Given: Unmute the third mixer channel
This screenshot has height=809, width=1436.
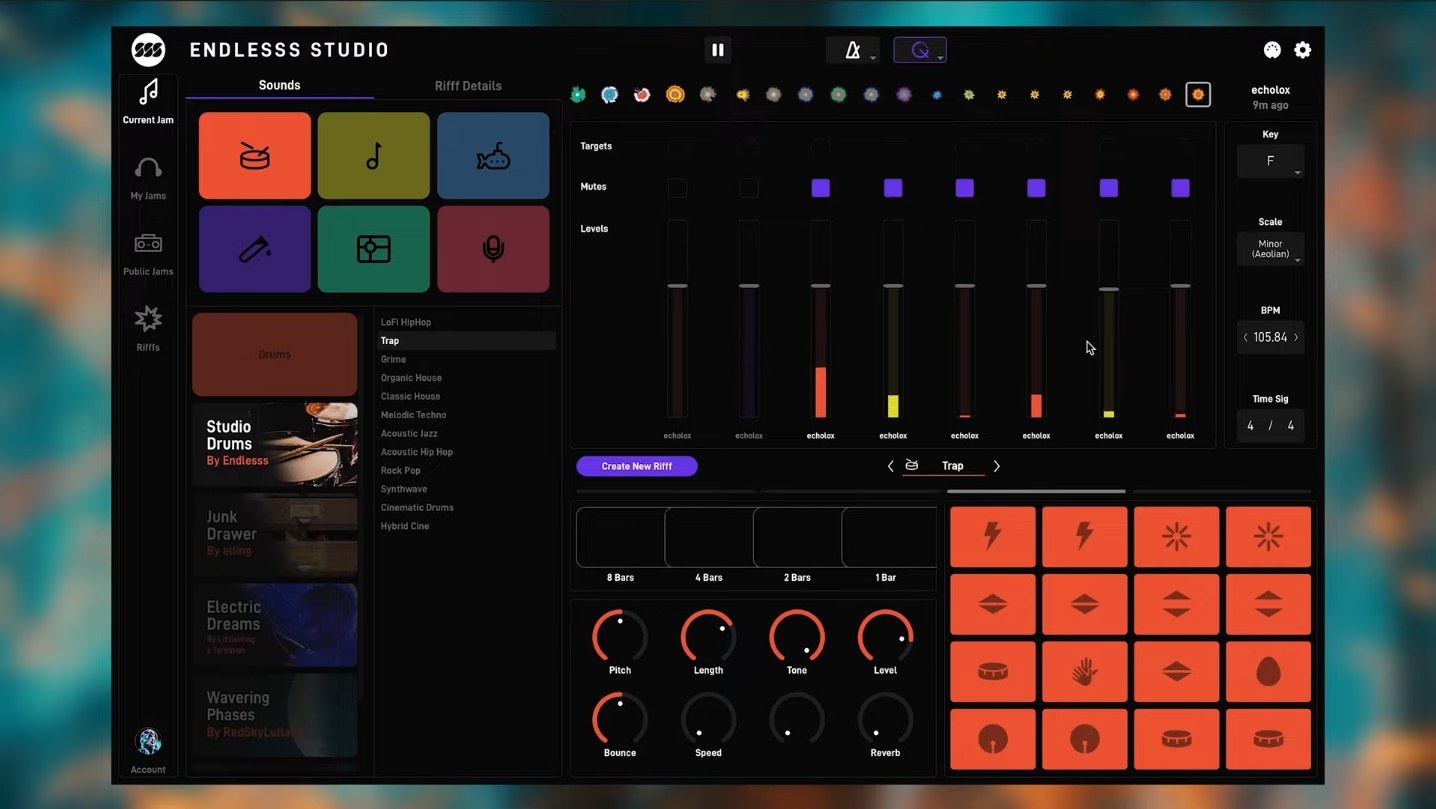Looking at the screenshot, I should click(821, 188).
